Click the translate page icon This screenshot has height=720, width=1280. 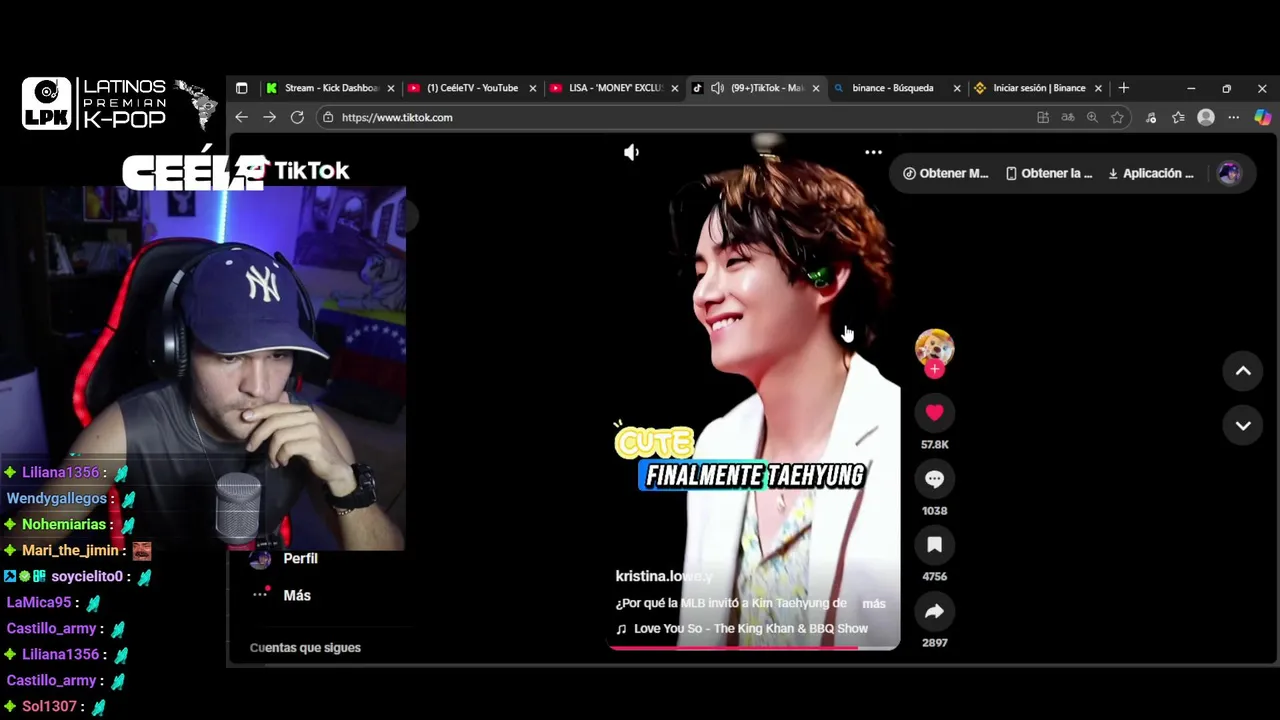point(1068,117)
